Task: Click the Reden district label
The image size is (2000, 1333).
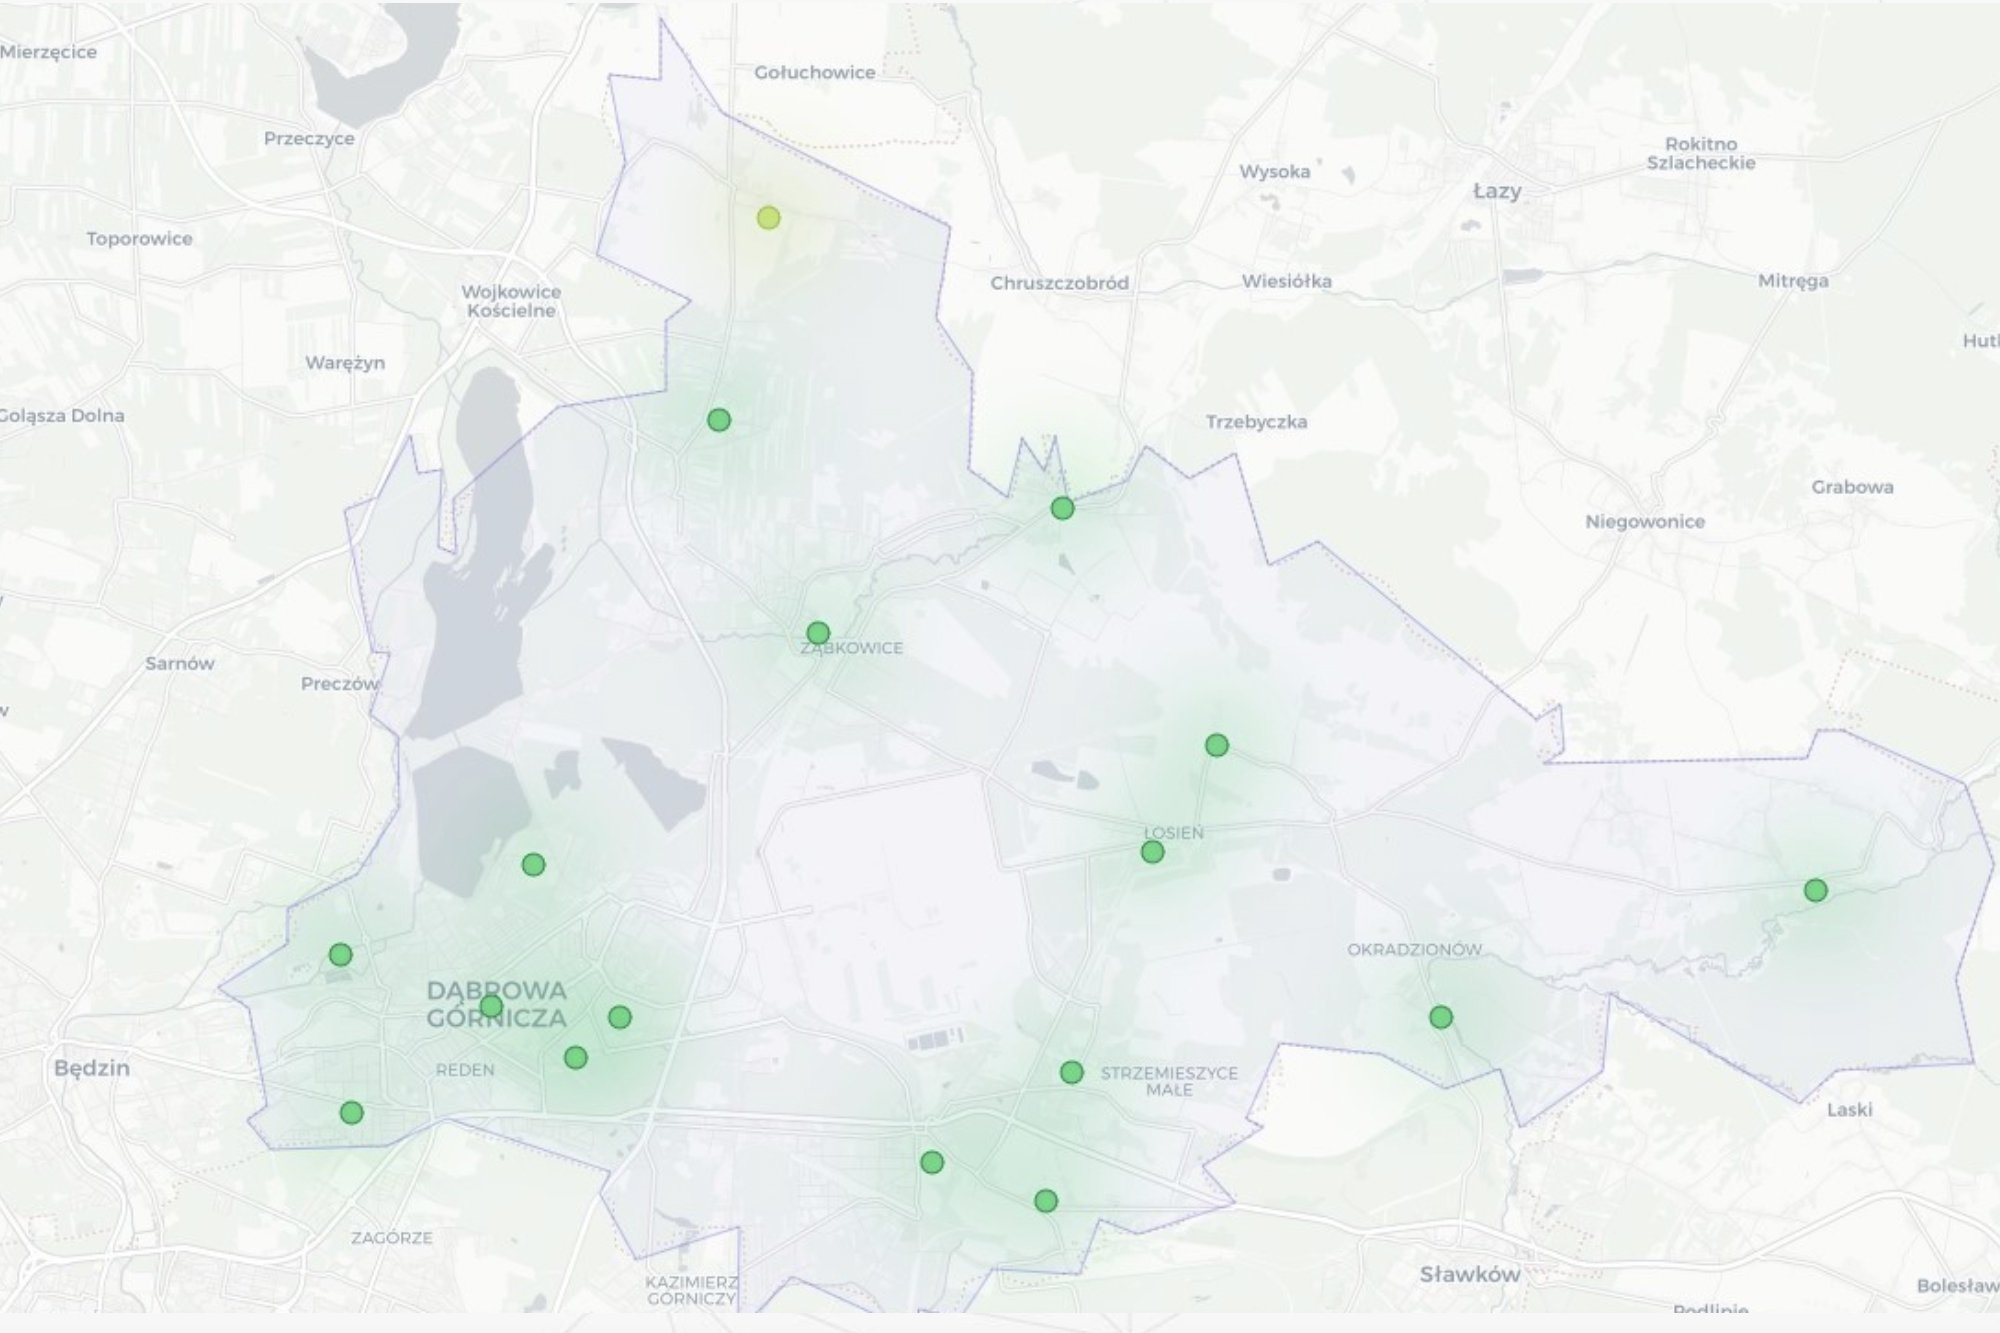Action: pyautogui.click(x=465, y=1070)
